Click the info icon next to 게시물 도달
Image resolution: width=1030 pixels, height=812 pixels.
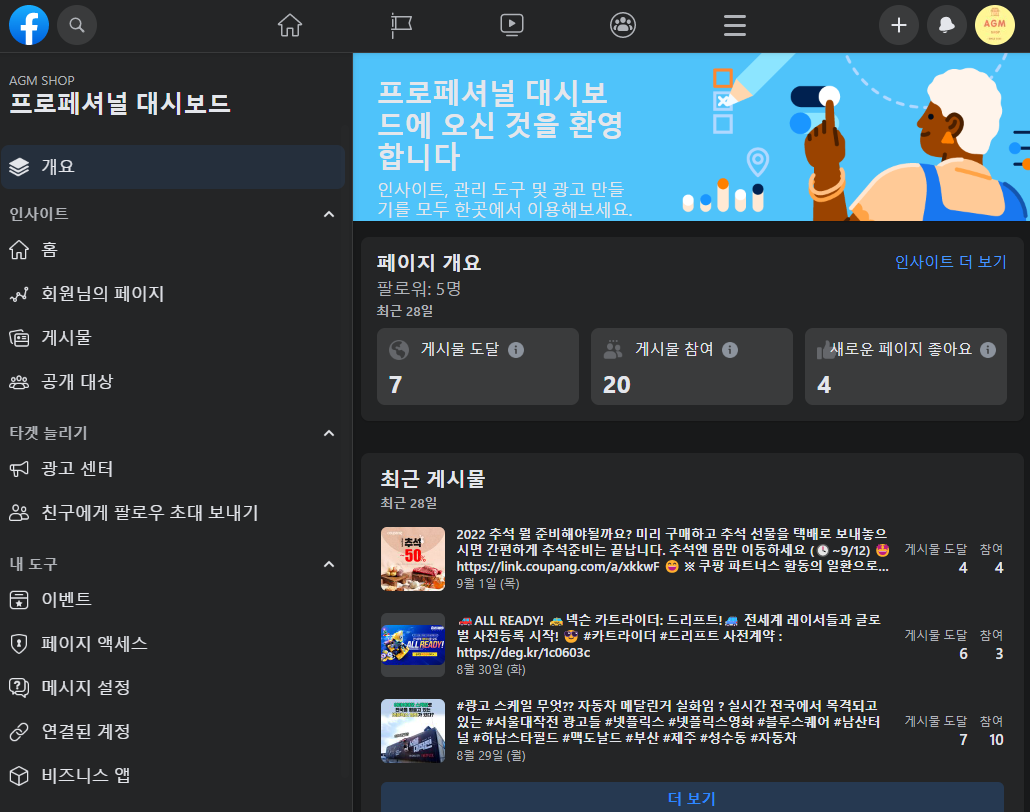tap(516, 350)
